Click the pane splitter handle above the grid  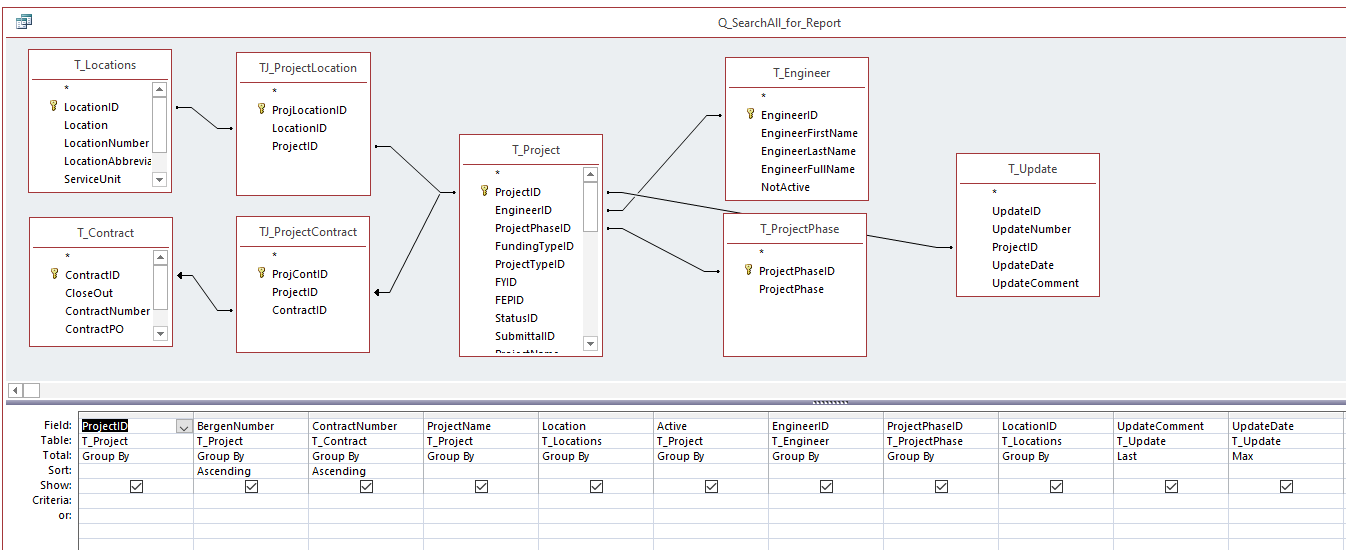click(830, 402)
